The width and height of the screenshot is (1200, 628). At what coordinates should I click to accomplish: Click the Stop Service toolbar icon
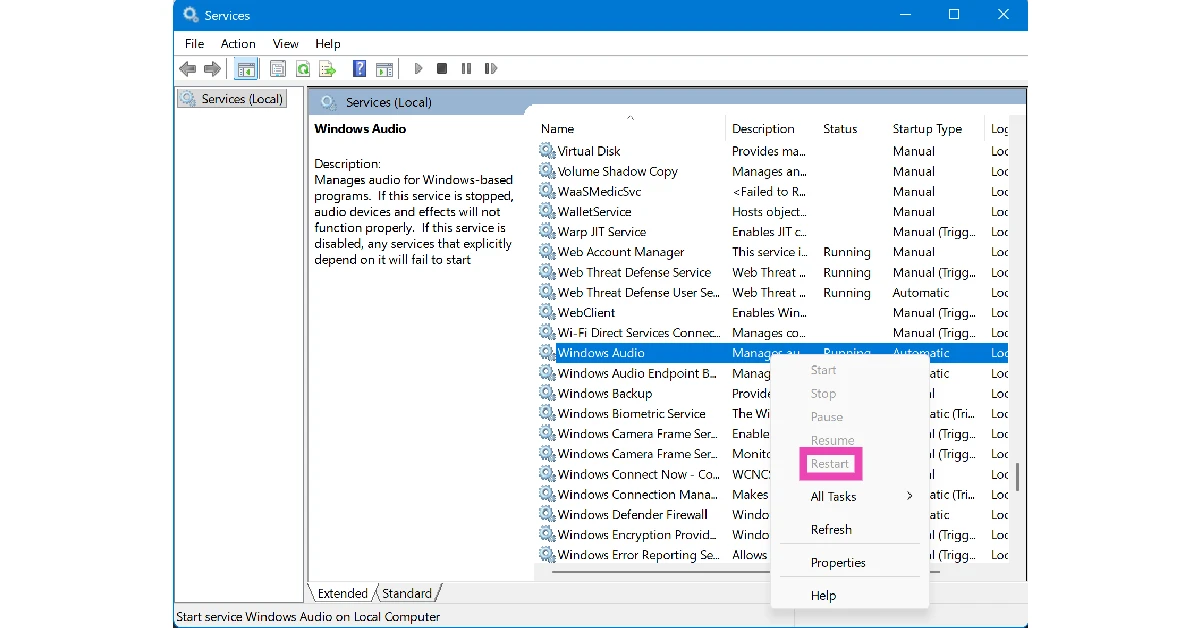[x=441, y=68]
